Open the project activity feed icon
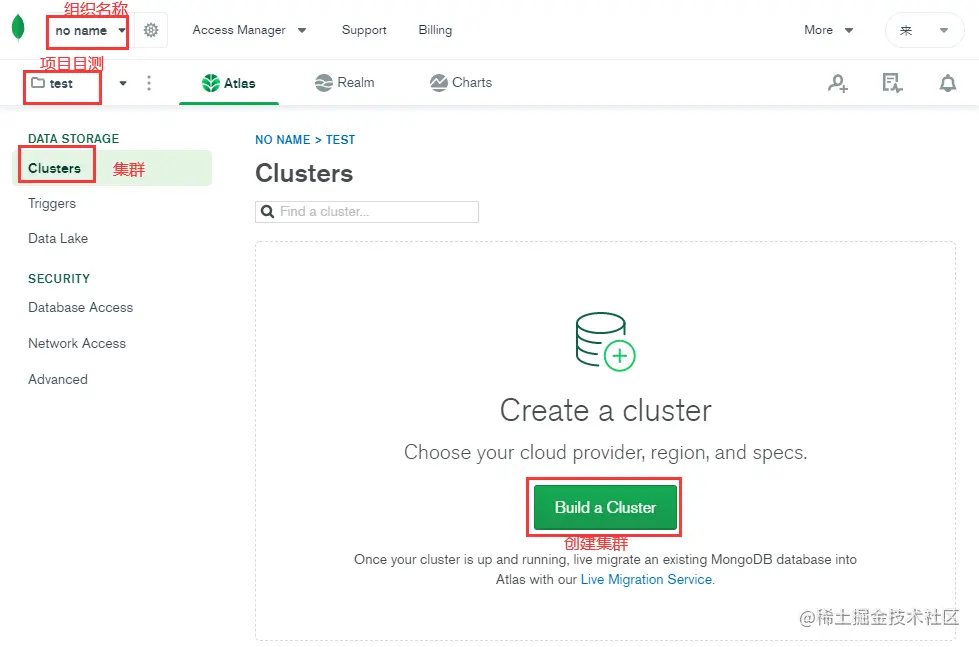Image resolution: width=979 pixels, height=647 pixels. (x=892, y=83)
